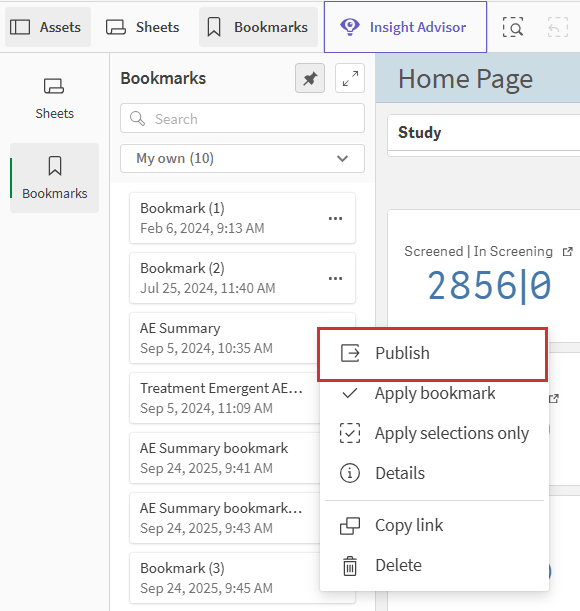Image resolution: width=580 pixels, height=611 pixels.
Task: Open more options for Bookmark (1)
Action: pyautogui.click(x=335, y=218)
